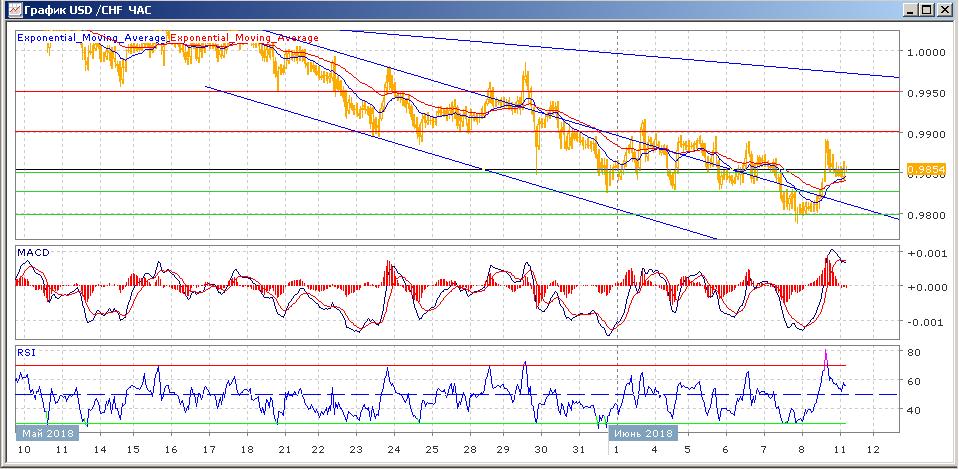Viewport: 959px width, 469px height.
Task: Click the -0.001 MACD scale label
Action: 926,322
